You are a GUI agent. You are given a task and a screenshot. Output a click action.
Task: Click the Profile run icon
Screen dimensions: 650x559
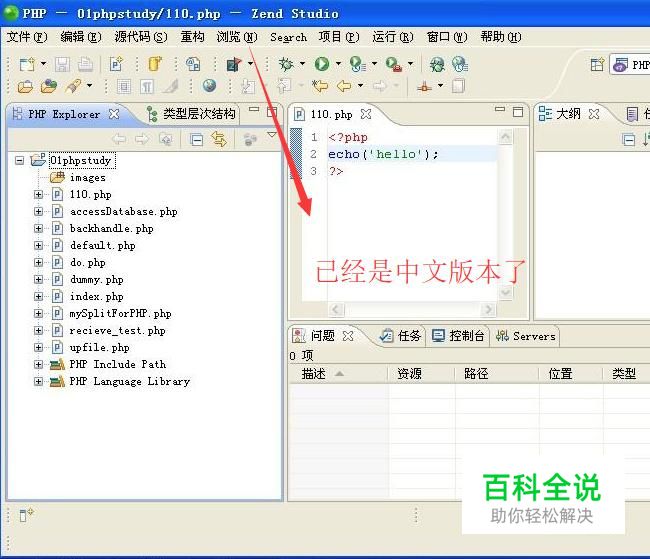[x=357, y=64]
